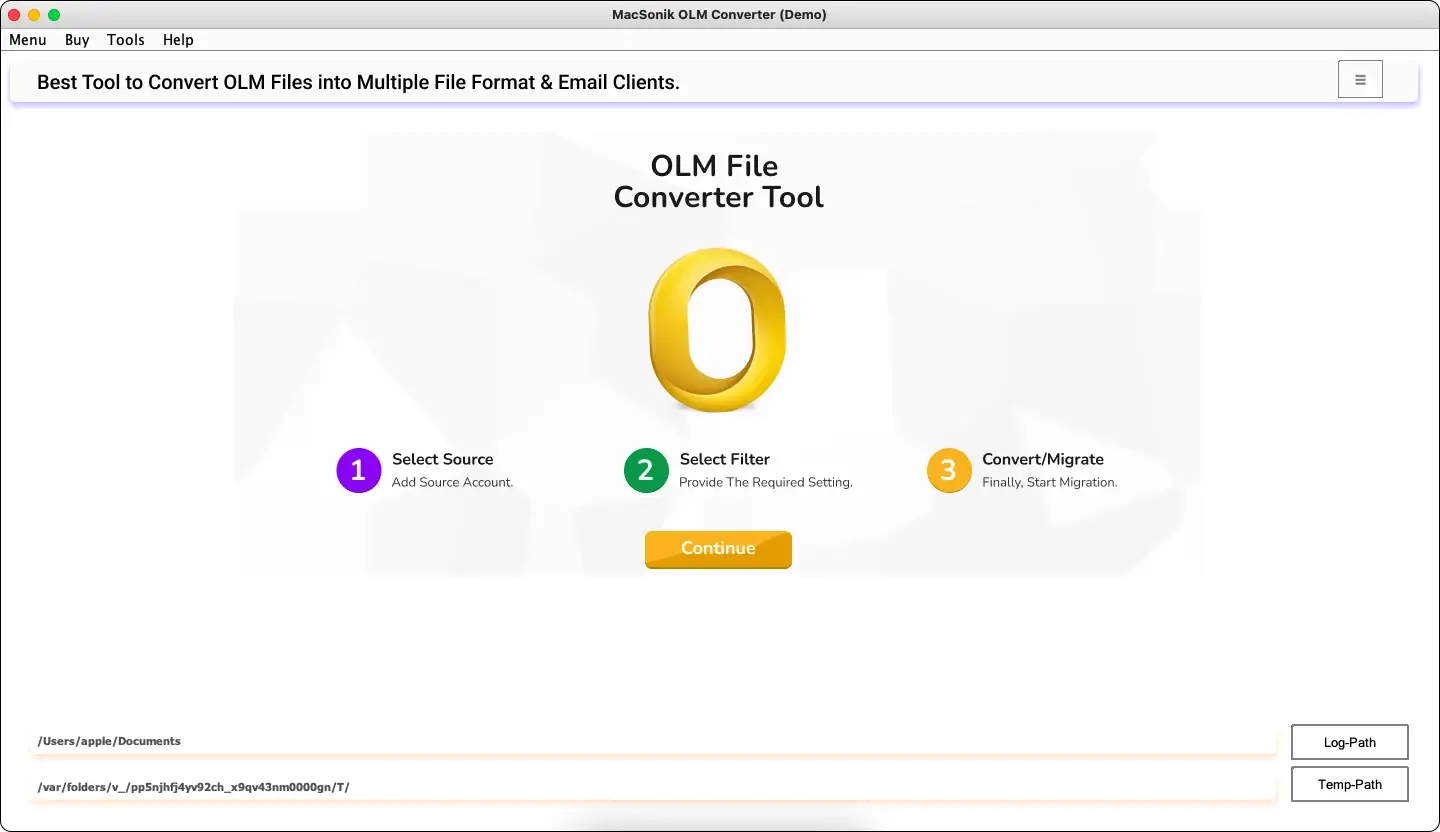Click the Select Filter step label
1440x832 pixels.
point(725,459)
